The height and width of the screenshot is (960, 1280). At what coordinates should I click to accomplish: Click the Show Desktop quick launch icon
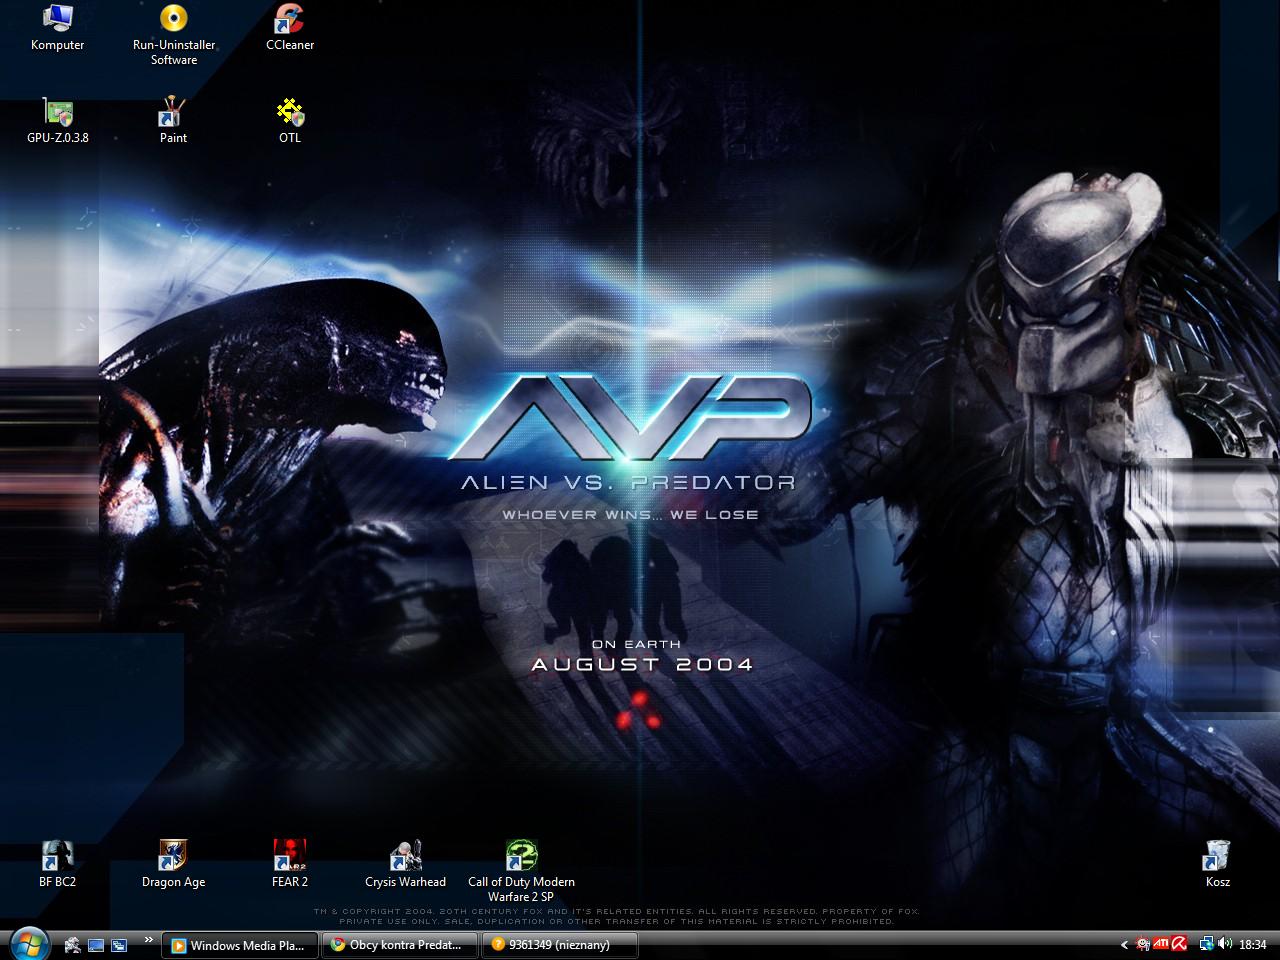coord(96,944)
